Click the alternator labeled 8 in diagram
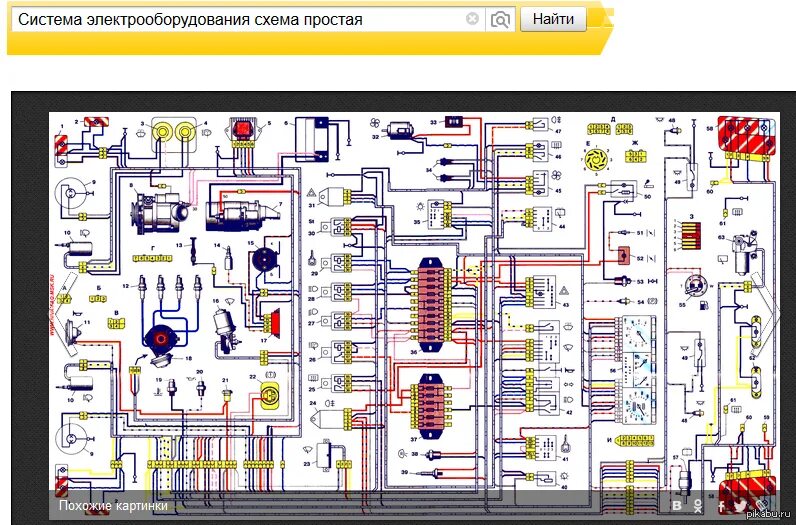Viewport: 796px width, 525px height. 160,217
